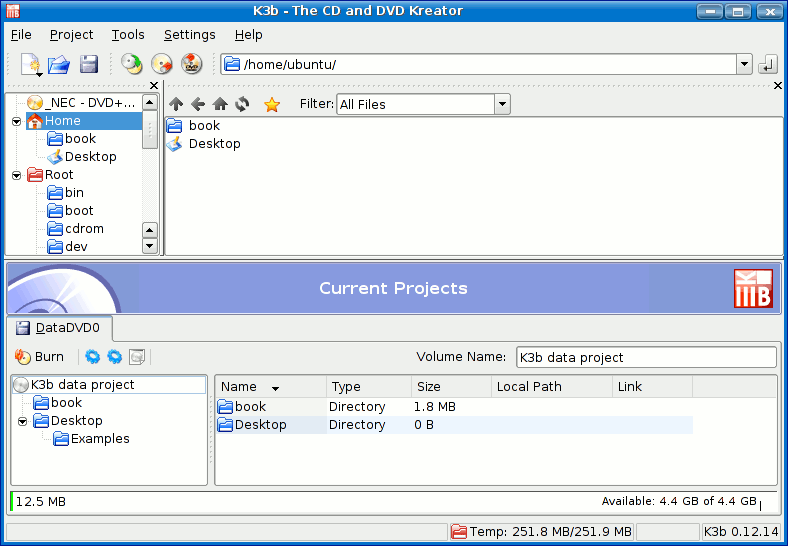The width and height of the screenshot is (788, 546).
Task: Click the Temp 251.8 MB status entry
Action: pos(541,531)
